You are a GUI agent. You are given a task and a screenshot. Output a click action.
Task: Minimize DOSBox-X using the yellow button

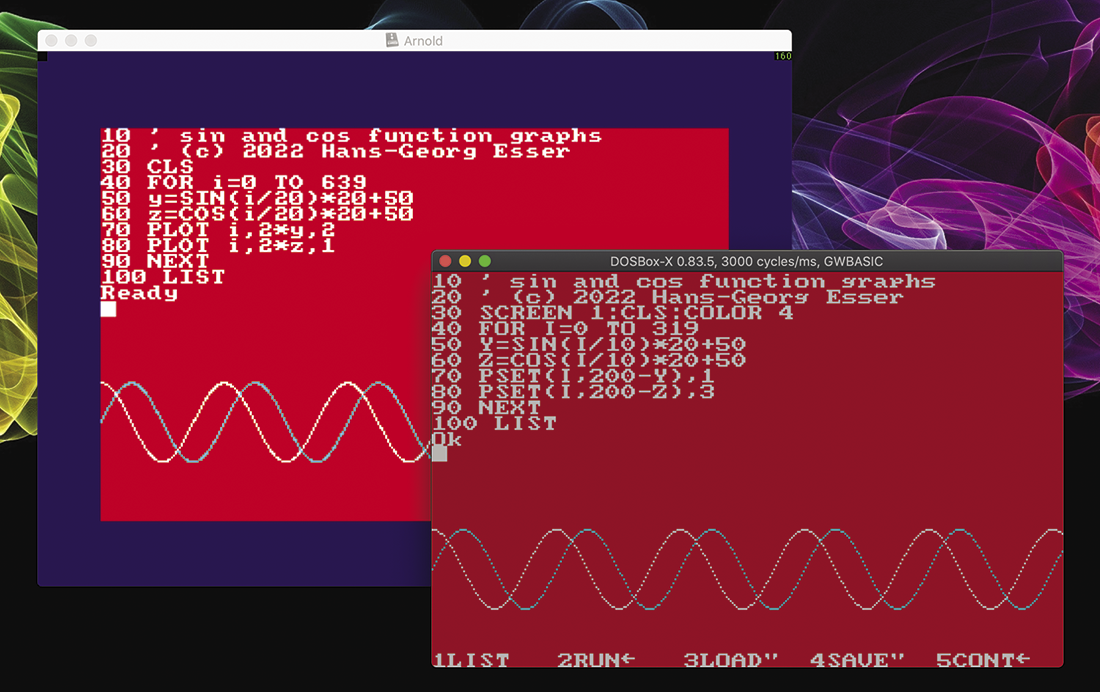pos(465,261)
